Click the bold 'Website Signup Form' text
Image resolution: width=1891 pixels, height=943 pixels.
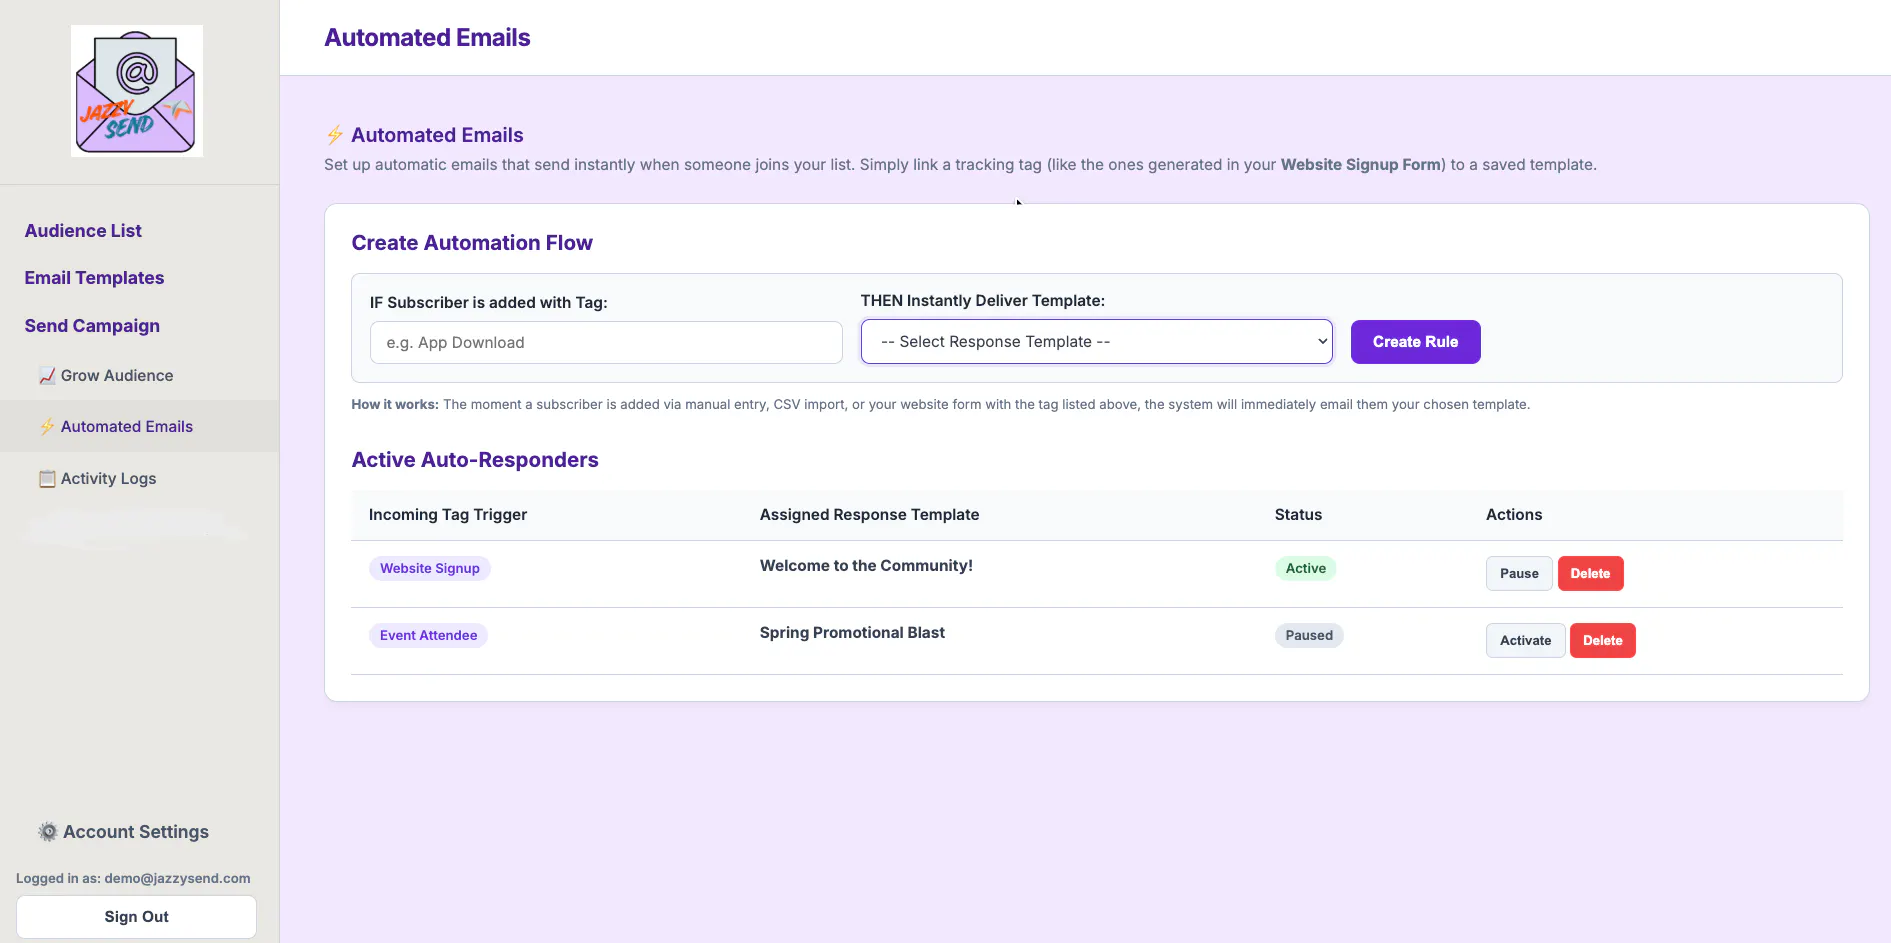(x=1361, y=165)
